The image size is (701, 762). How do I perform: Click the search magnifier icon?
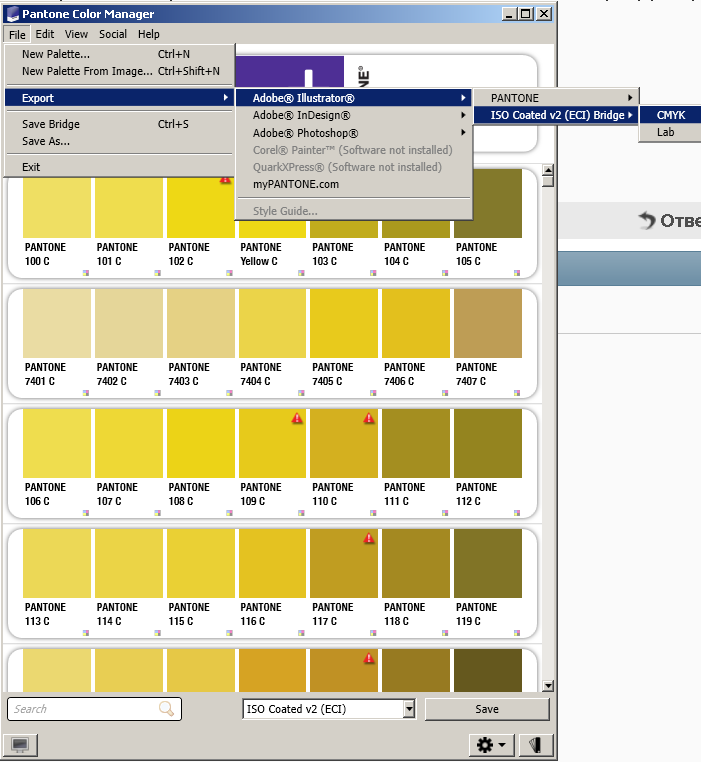point(166,709)
